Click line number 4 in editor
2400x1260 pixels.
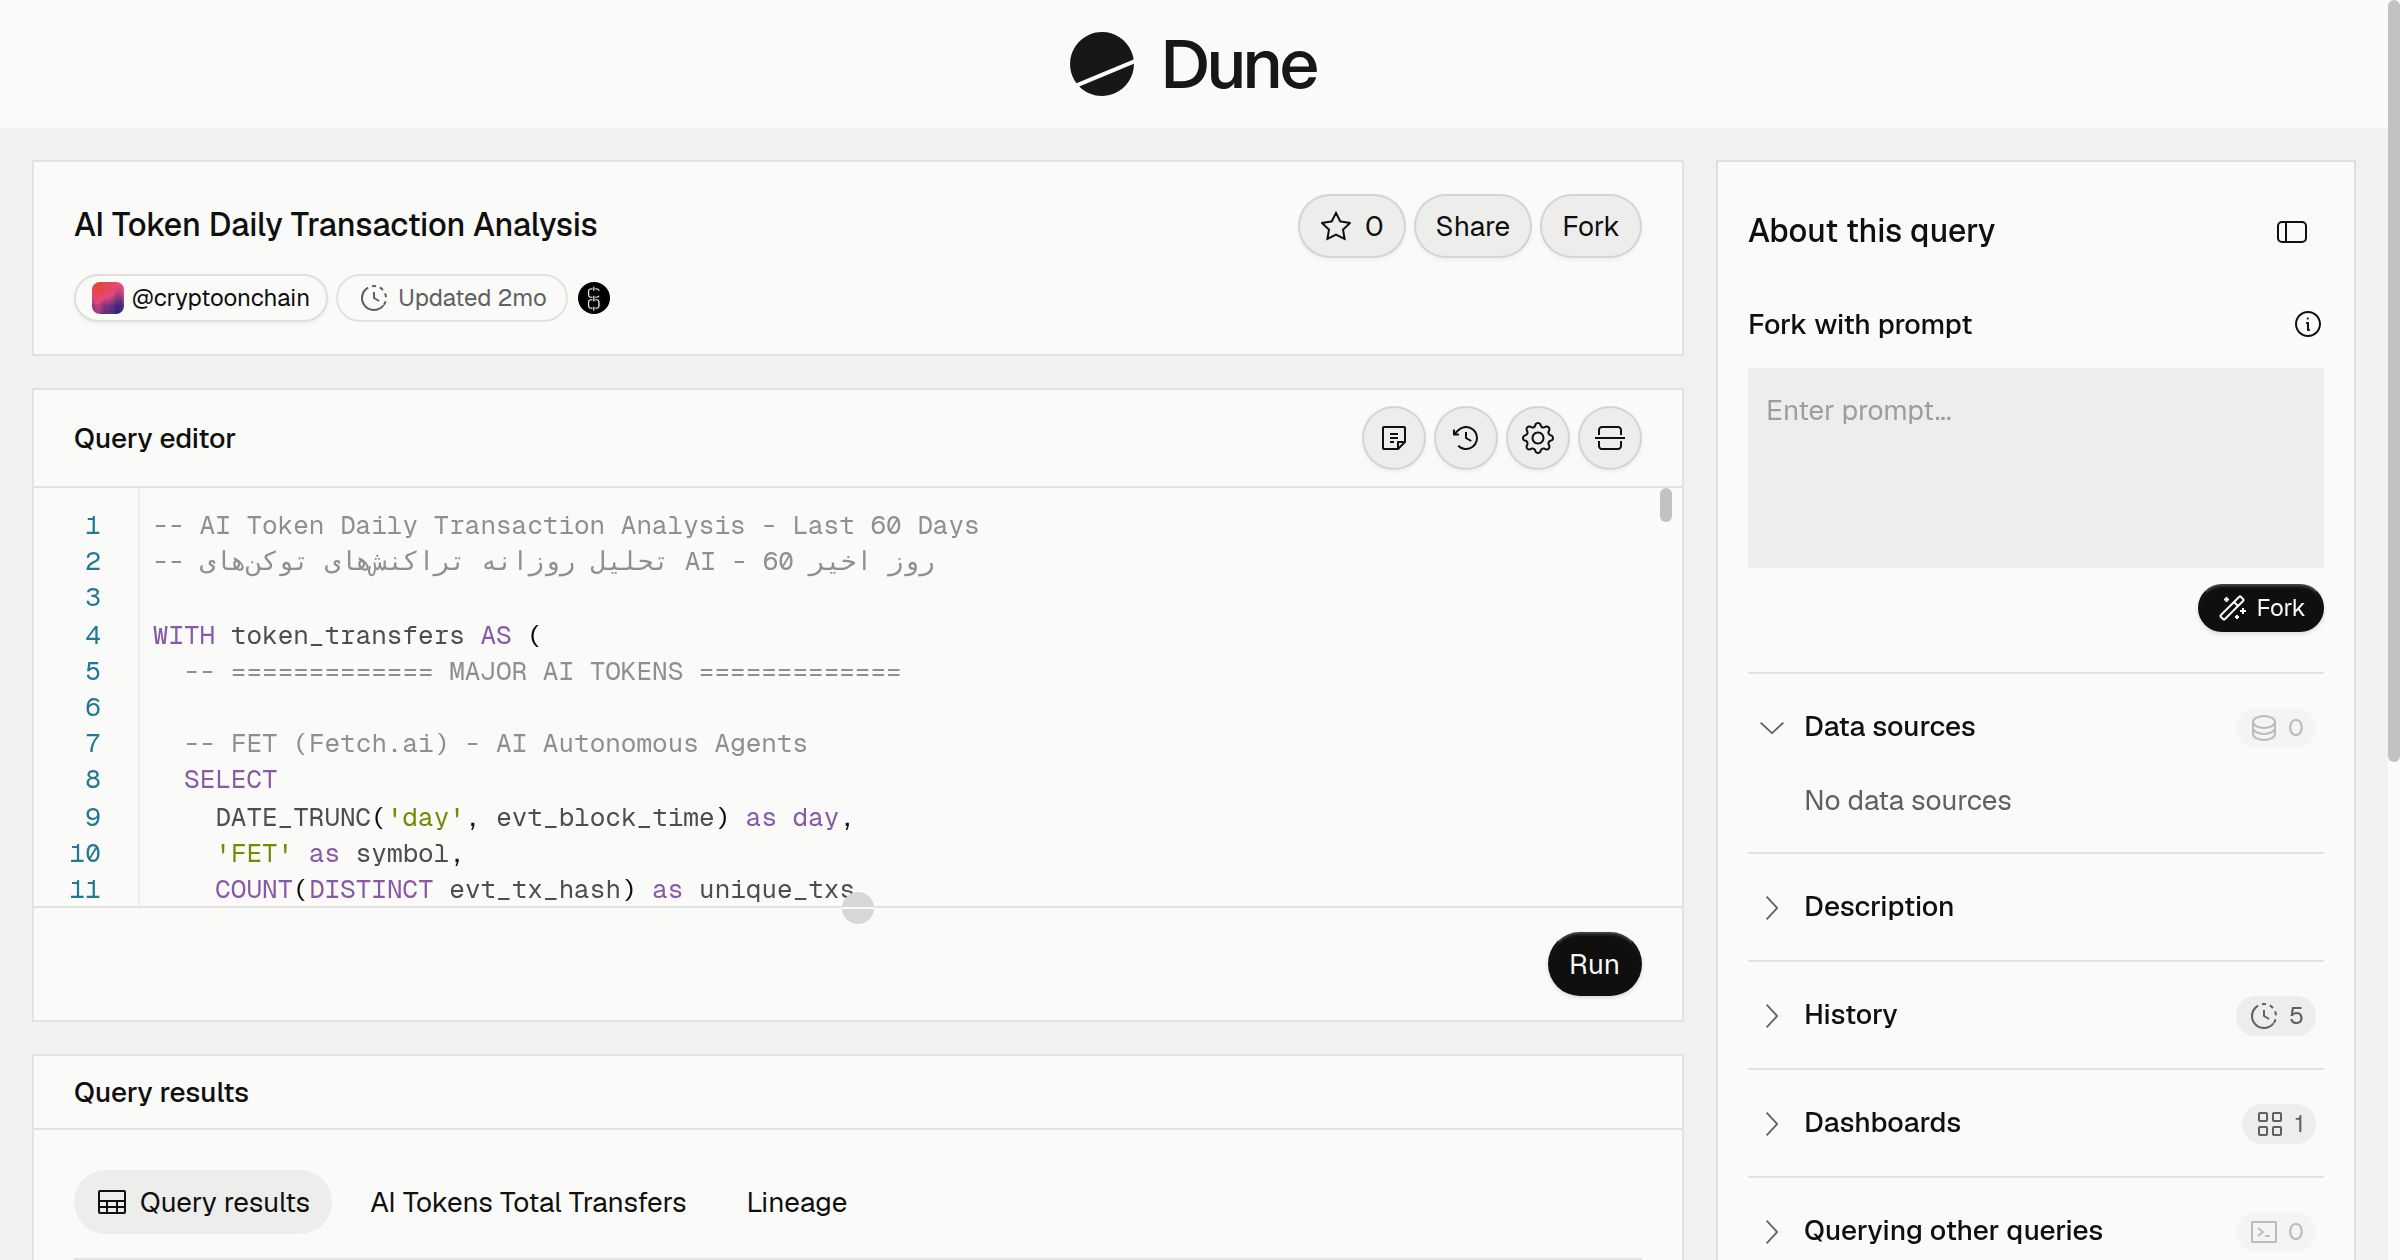[x=93, y=635]
